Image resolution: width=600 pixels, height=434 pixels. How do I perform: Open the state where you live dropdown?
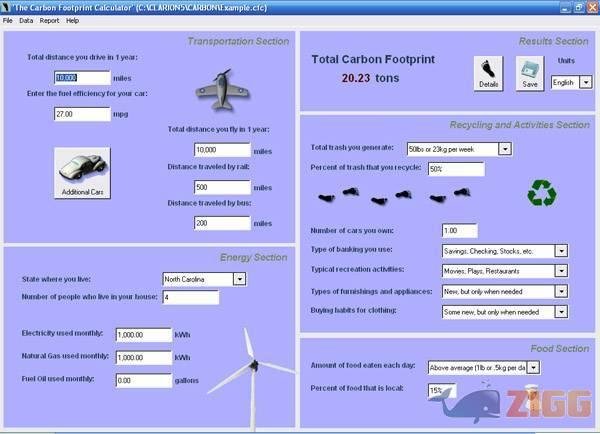239,279
